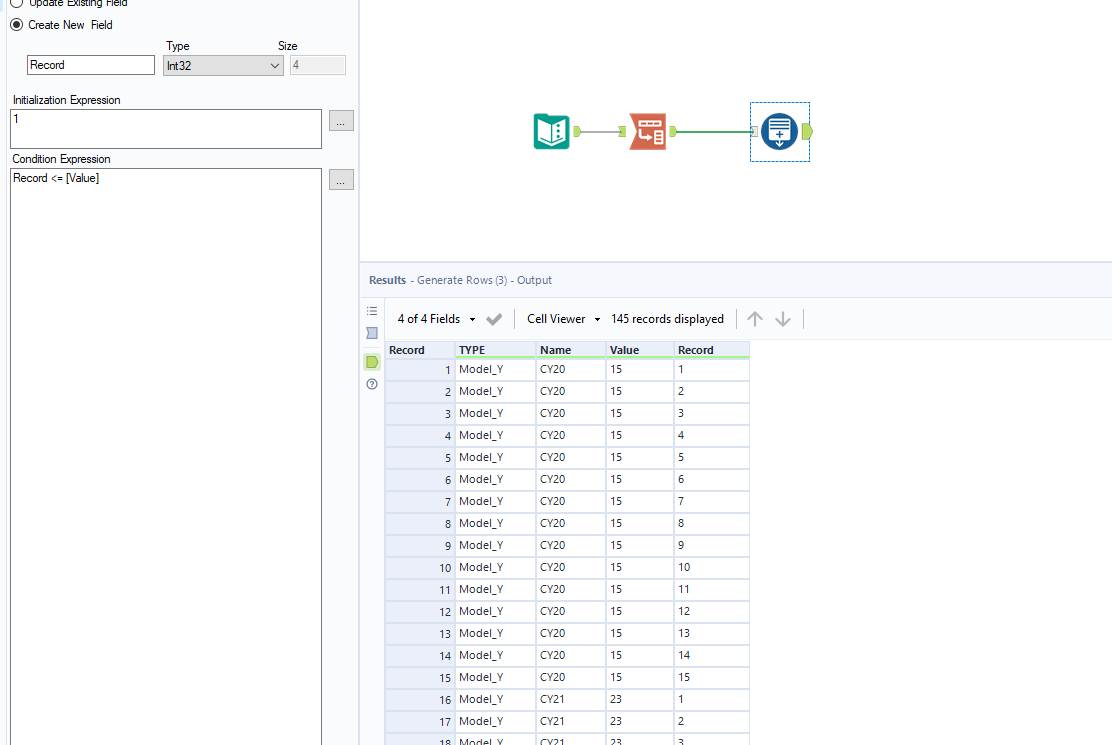
Task: Select the green output anchor data view icon
Action: (371, 362)
